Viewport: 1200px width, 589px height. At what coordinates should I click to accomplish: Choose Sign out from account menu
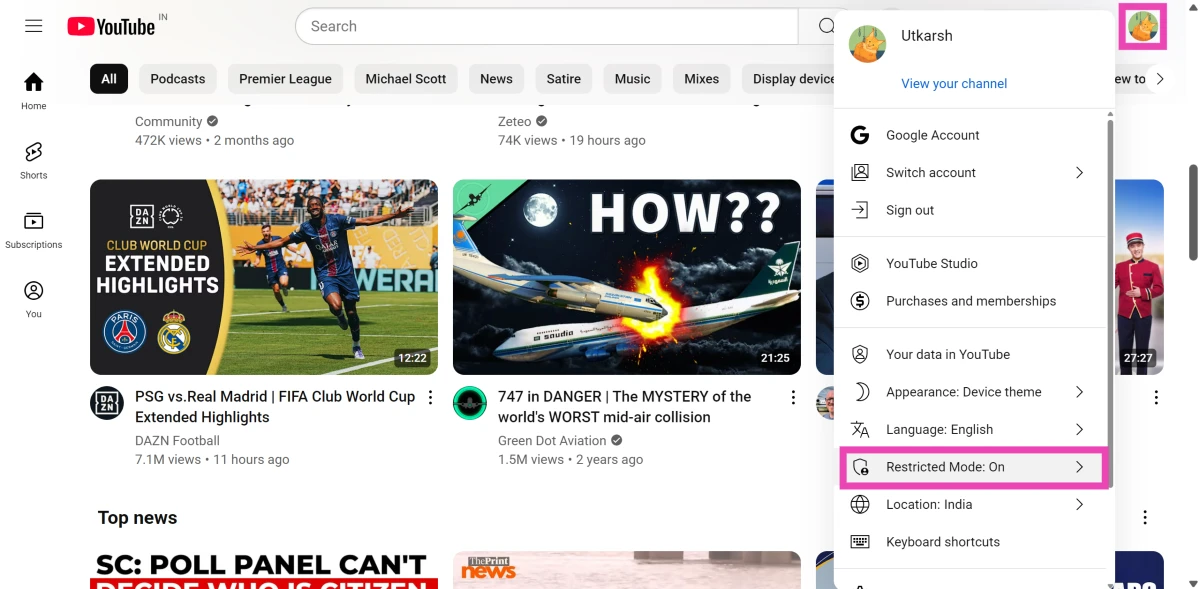[970, 210]
